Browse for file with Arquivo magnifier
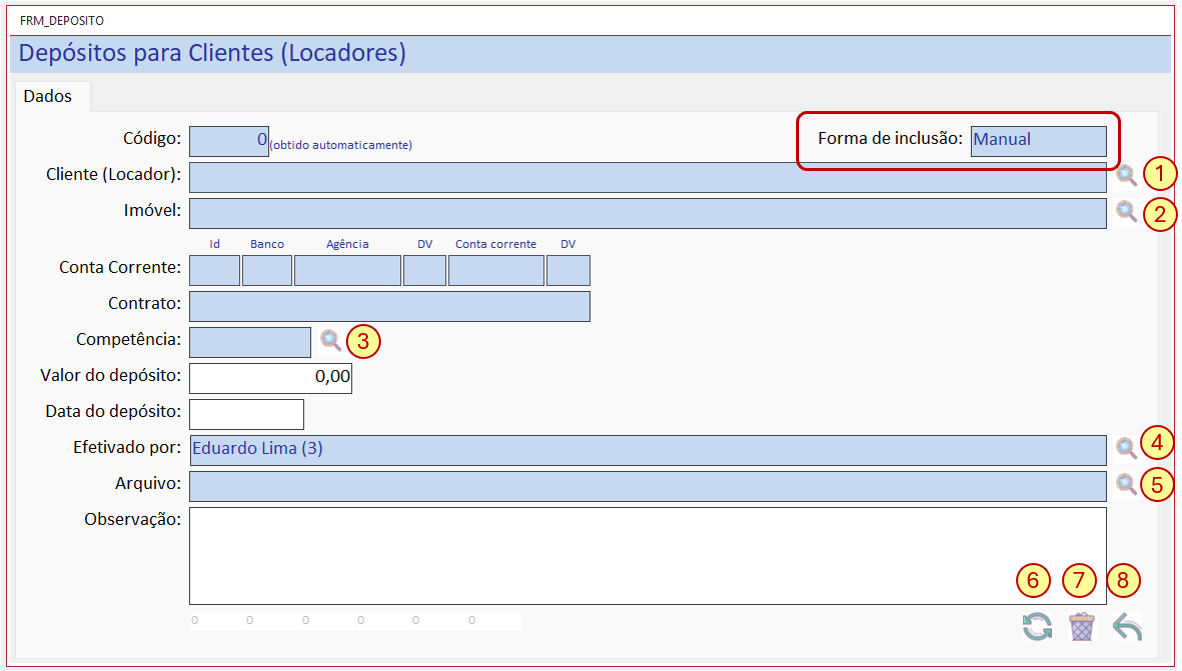The image size is (1182, 671). tap(1126, 484)
